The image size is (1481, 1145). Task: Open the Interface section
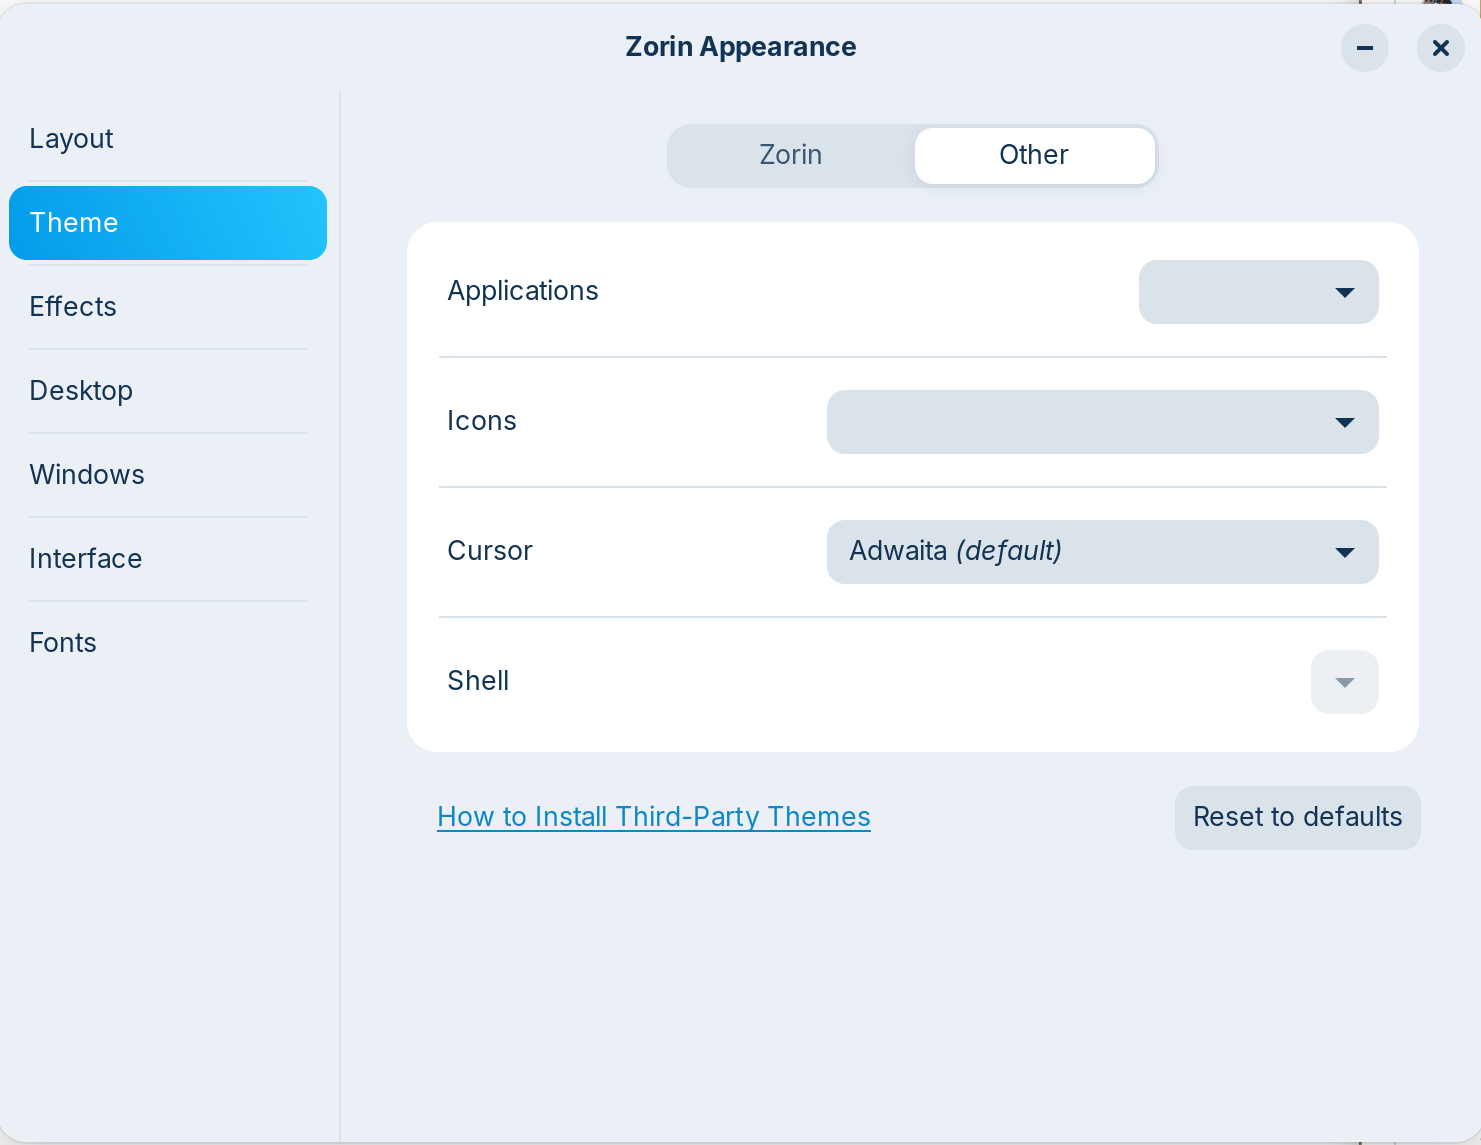click(x=86, y=559)
